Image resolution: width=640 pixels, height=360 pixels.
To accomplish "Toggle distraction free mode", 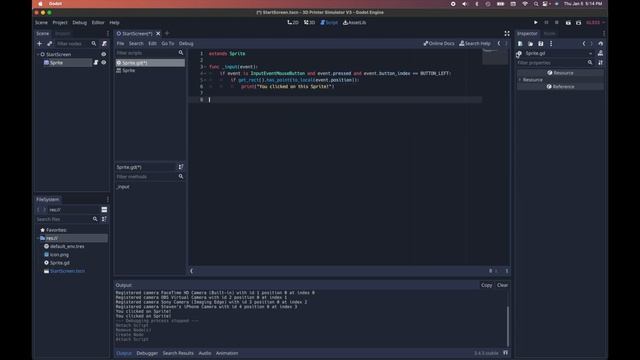I will [x=507, y=33].
